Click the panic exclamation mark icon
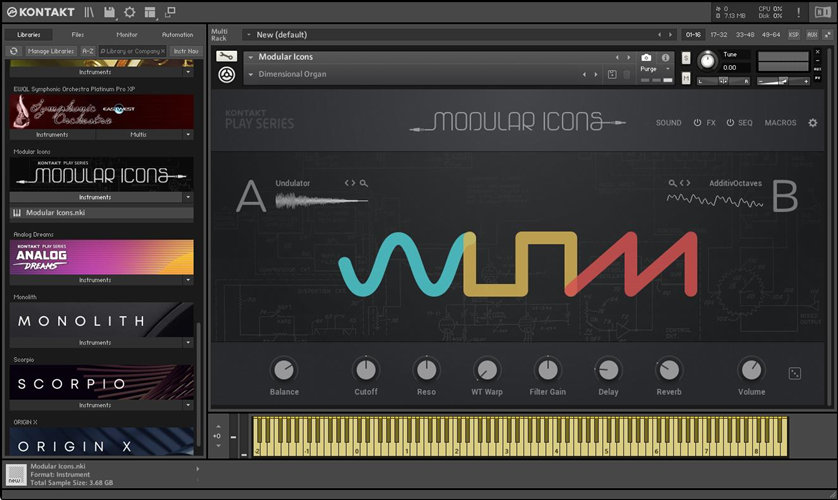 click(x=798, y=12)
